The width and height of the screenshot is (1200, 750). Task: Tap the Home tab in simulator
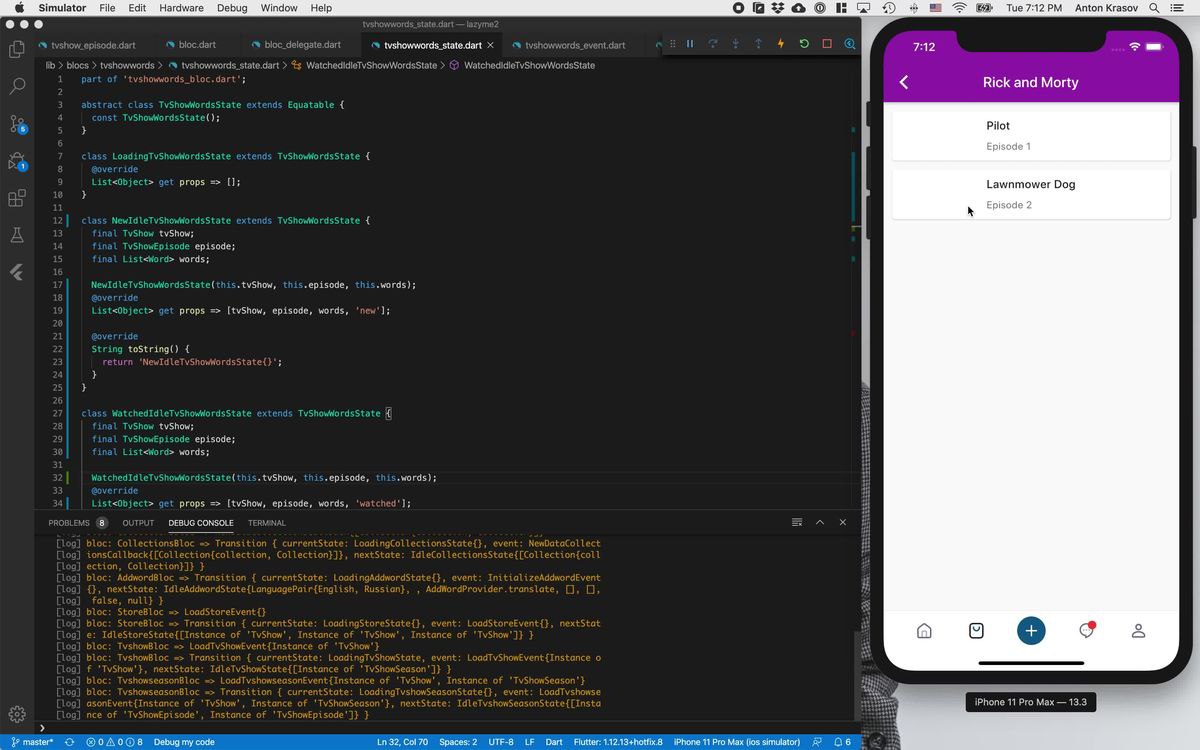click(x=924, y=631)
